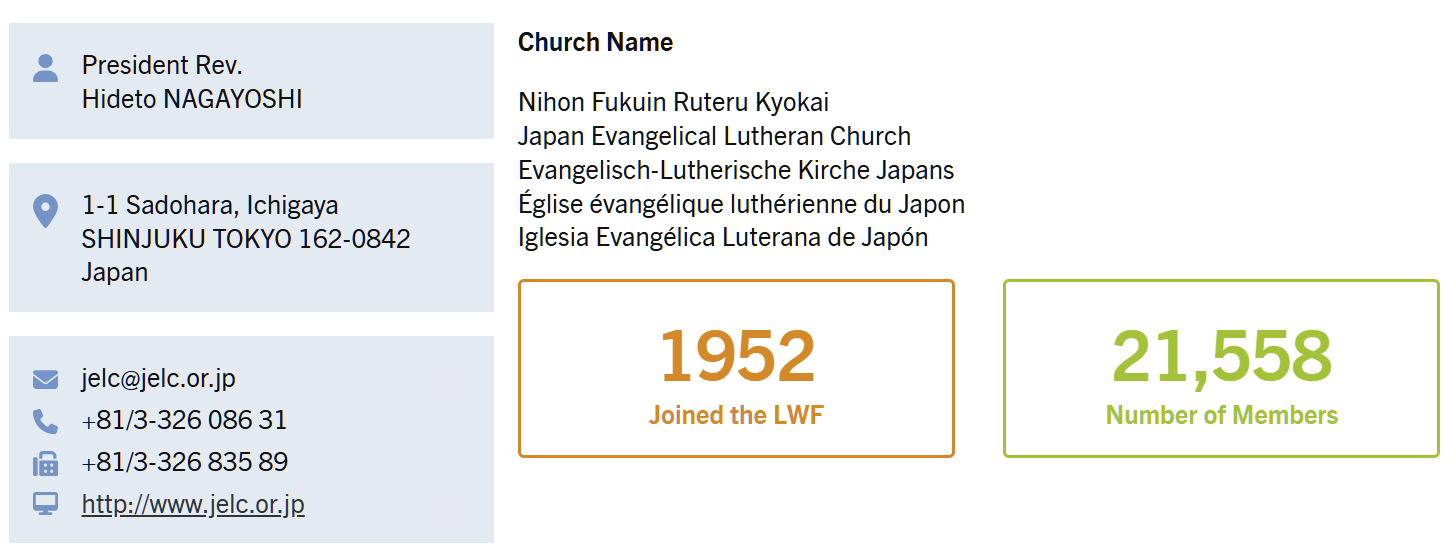Click the Church Name heading

[x=595, y=42]
